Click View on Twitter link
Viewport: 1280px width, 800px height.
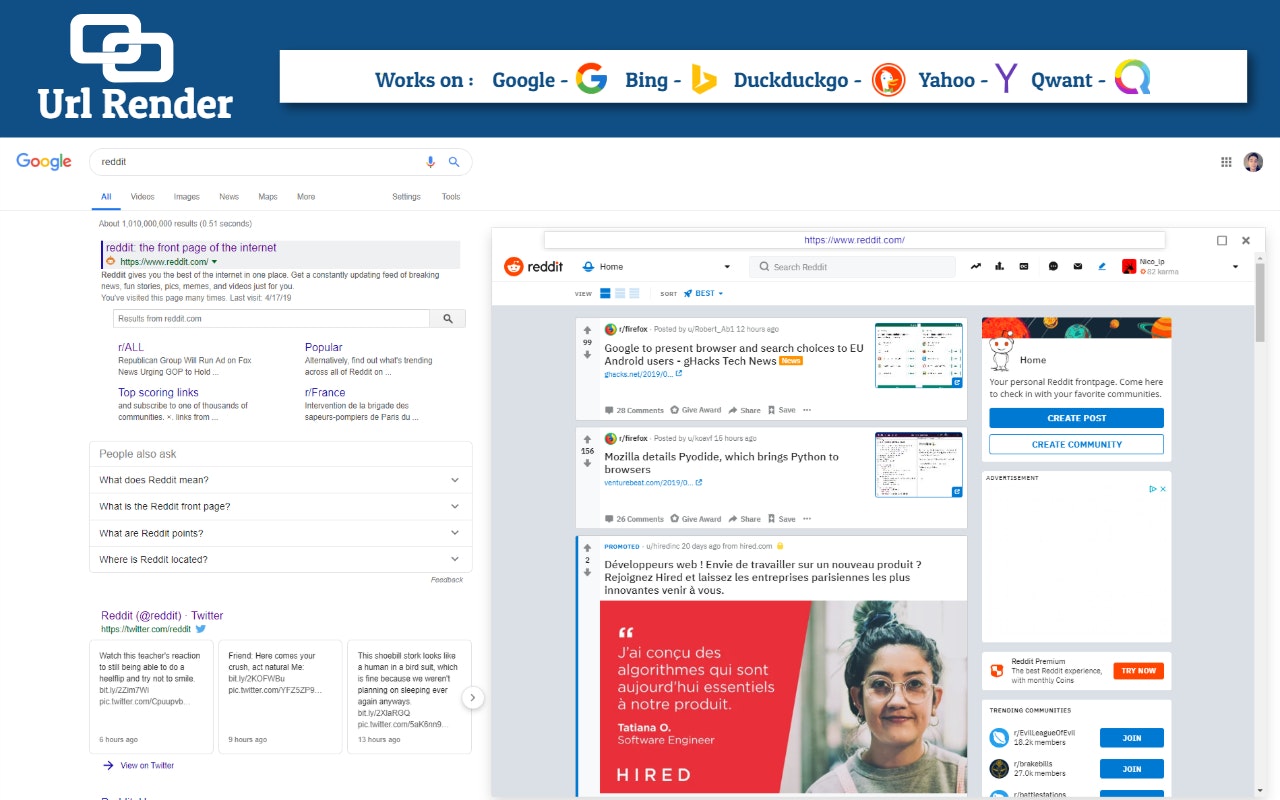(147, 766)
